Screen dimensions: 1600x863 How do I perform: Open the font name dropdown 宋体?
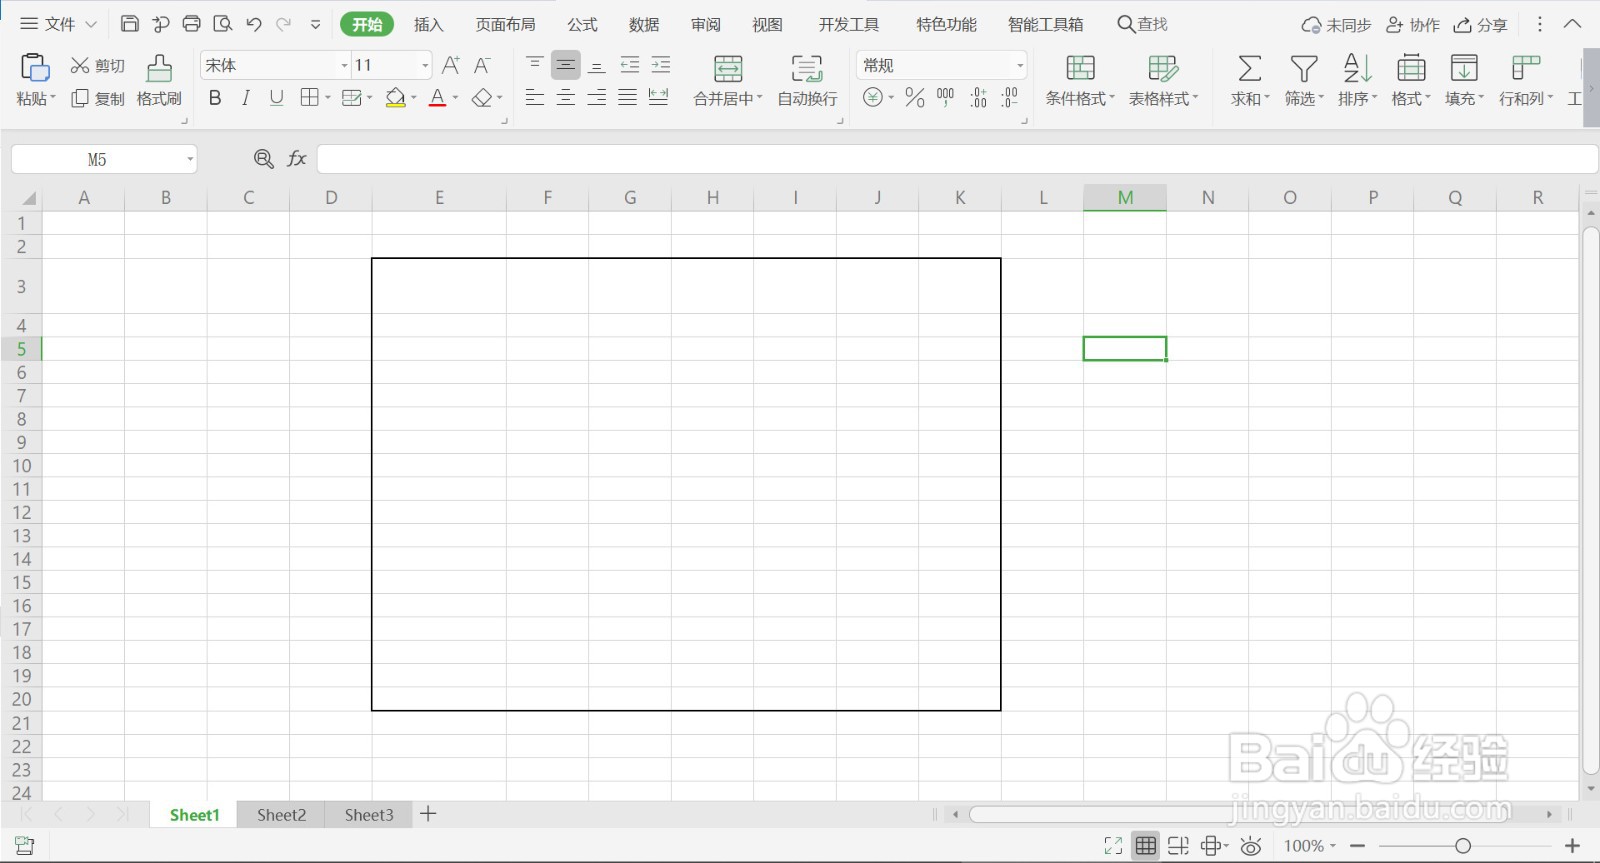(x=344, y=65)
